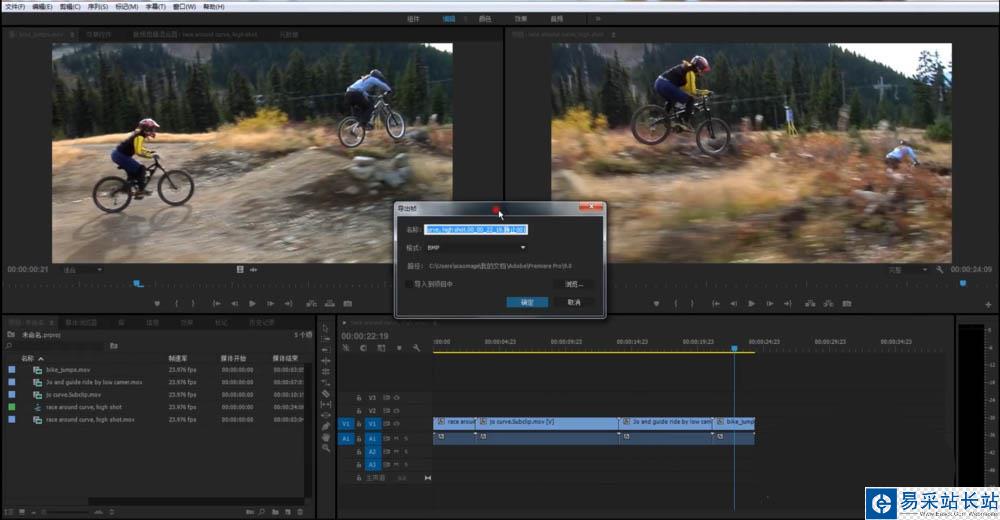
Task: Open Source monitor zoom level dropdown
Action: [x=80, y=270]
